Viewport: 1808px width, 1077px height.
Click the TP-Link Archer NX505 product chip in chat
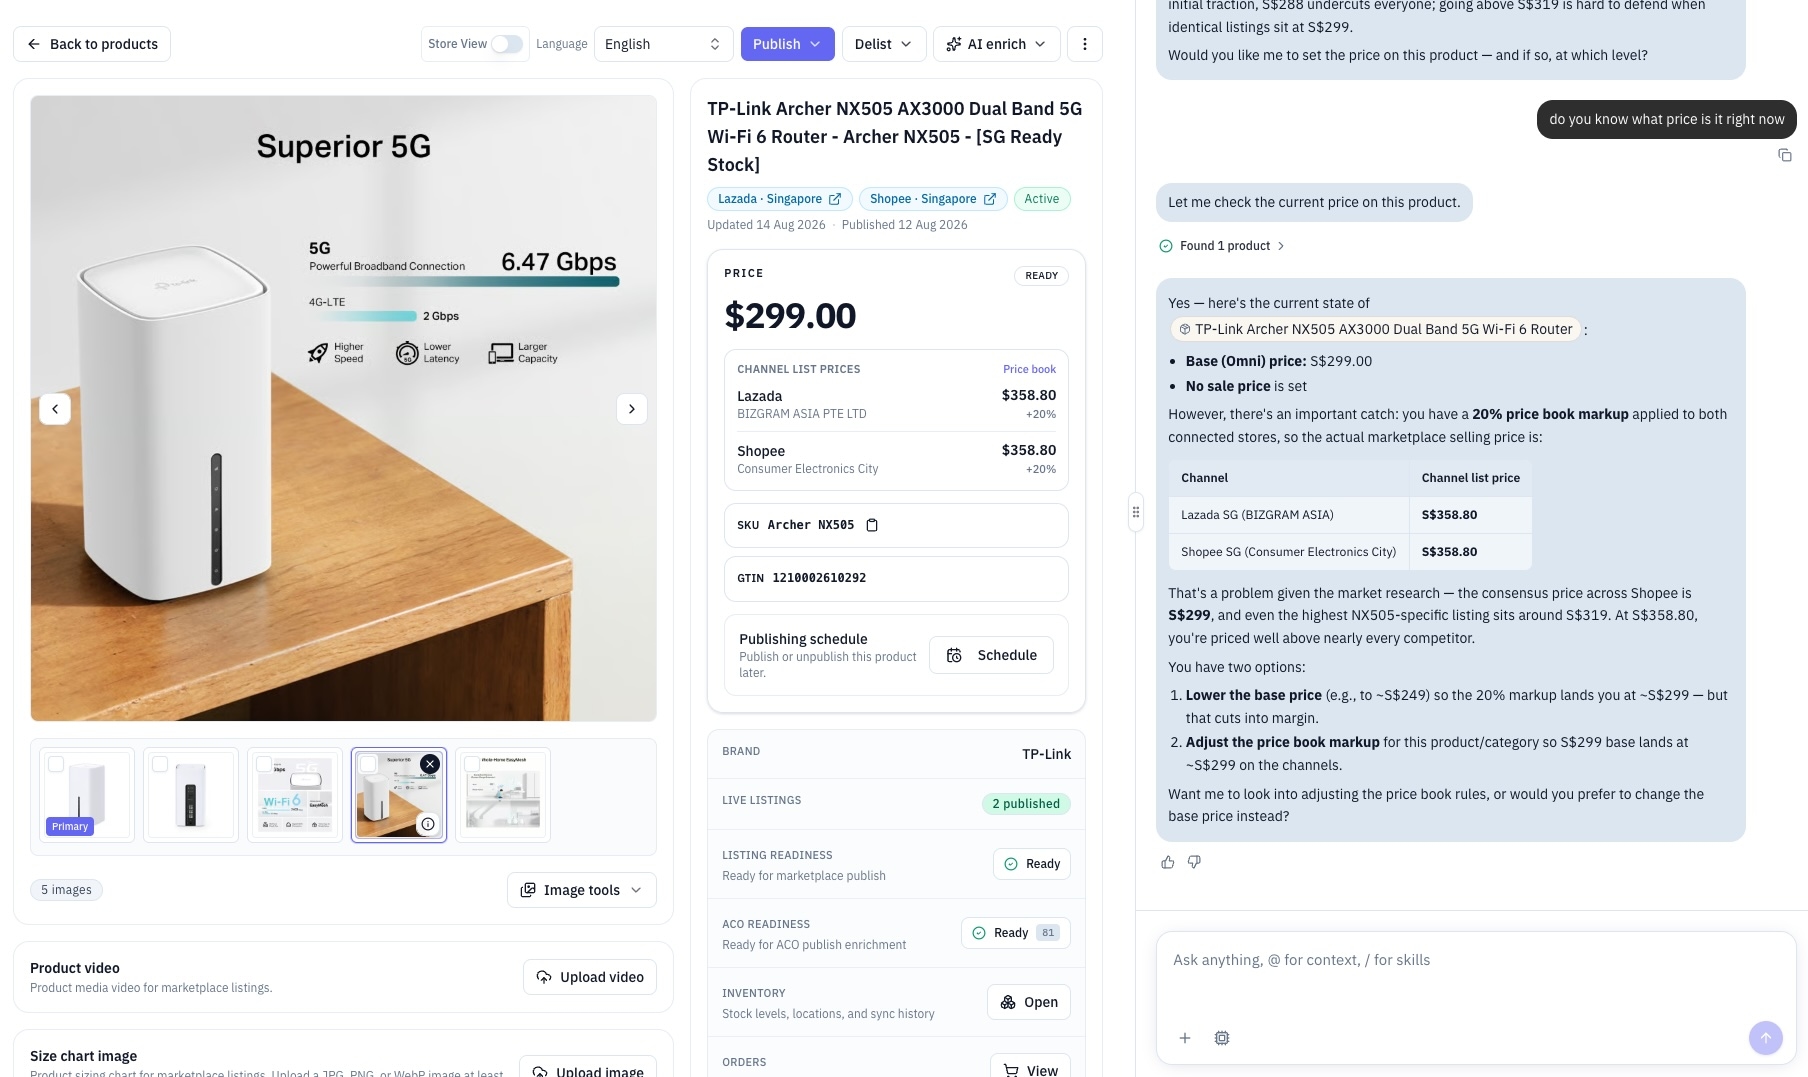pyautogui.click(x=1375, y=329)
